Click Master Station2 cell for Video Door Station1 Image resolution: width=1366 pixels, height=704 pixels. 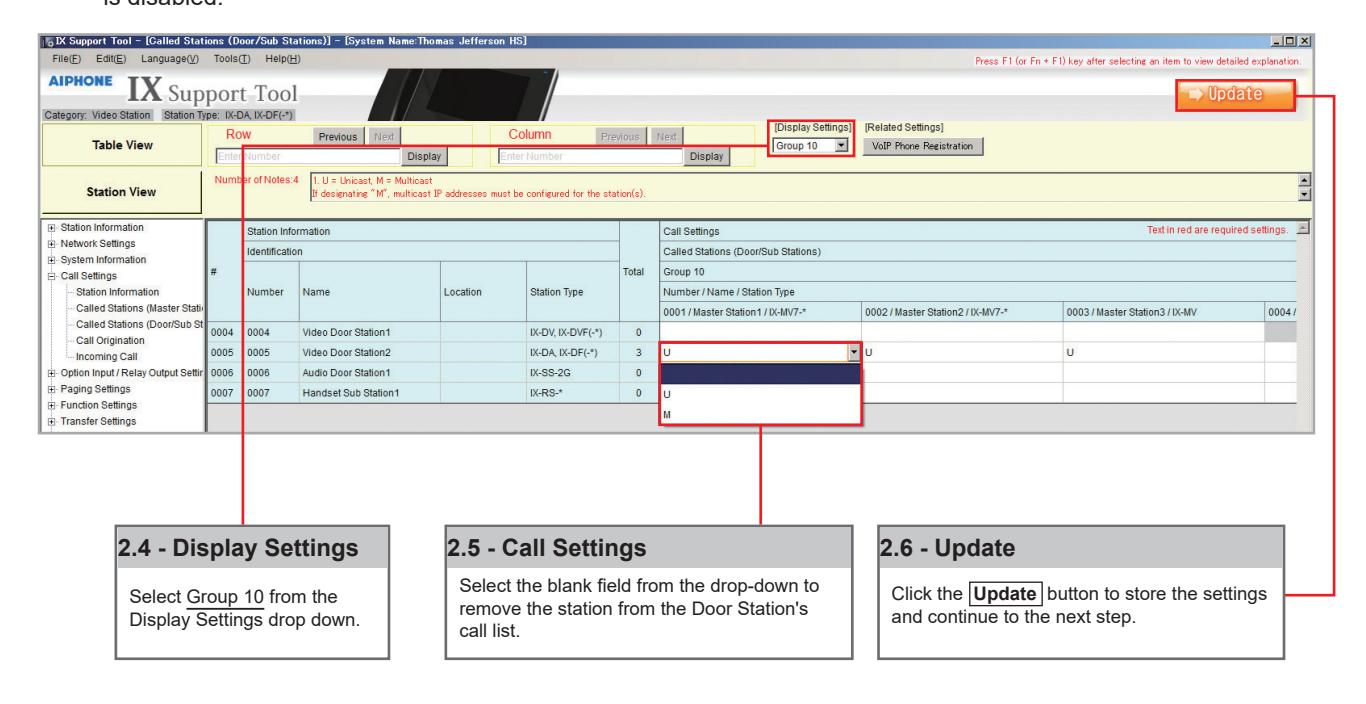(x=961, y=332)
